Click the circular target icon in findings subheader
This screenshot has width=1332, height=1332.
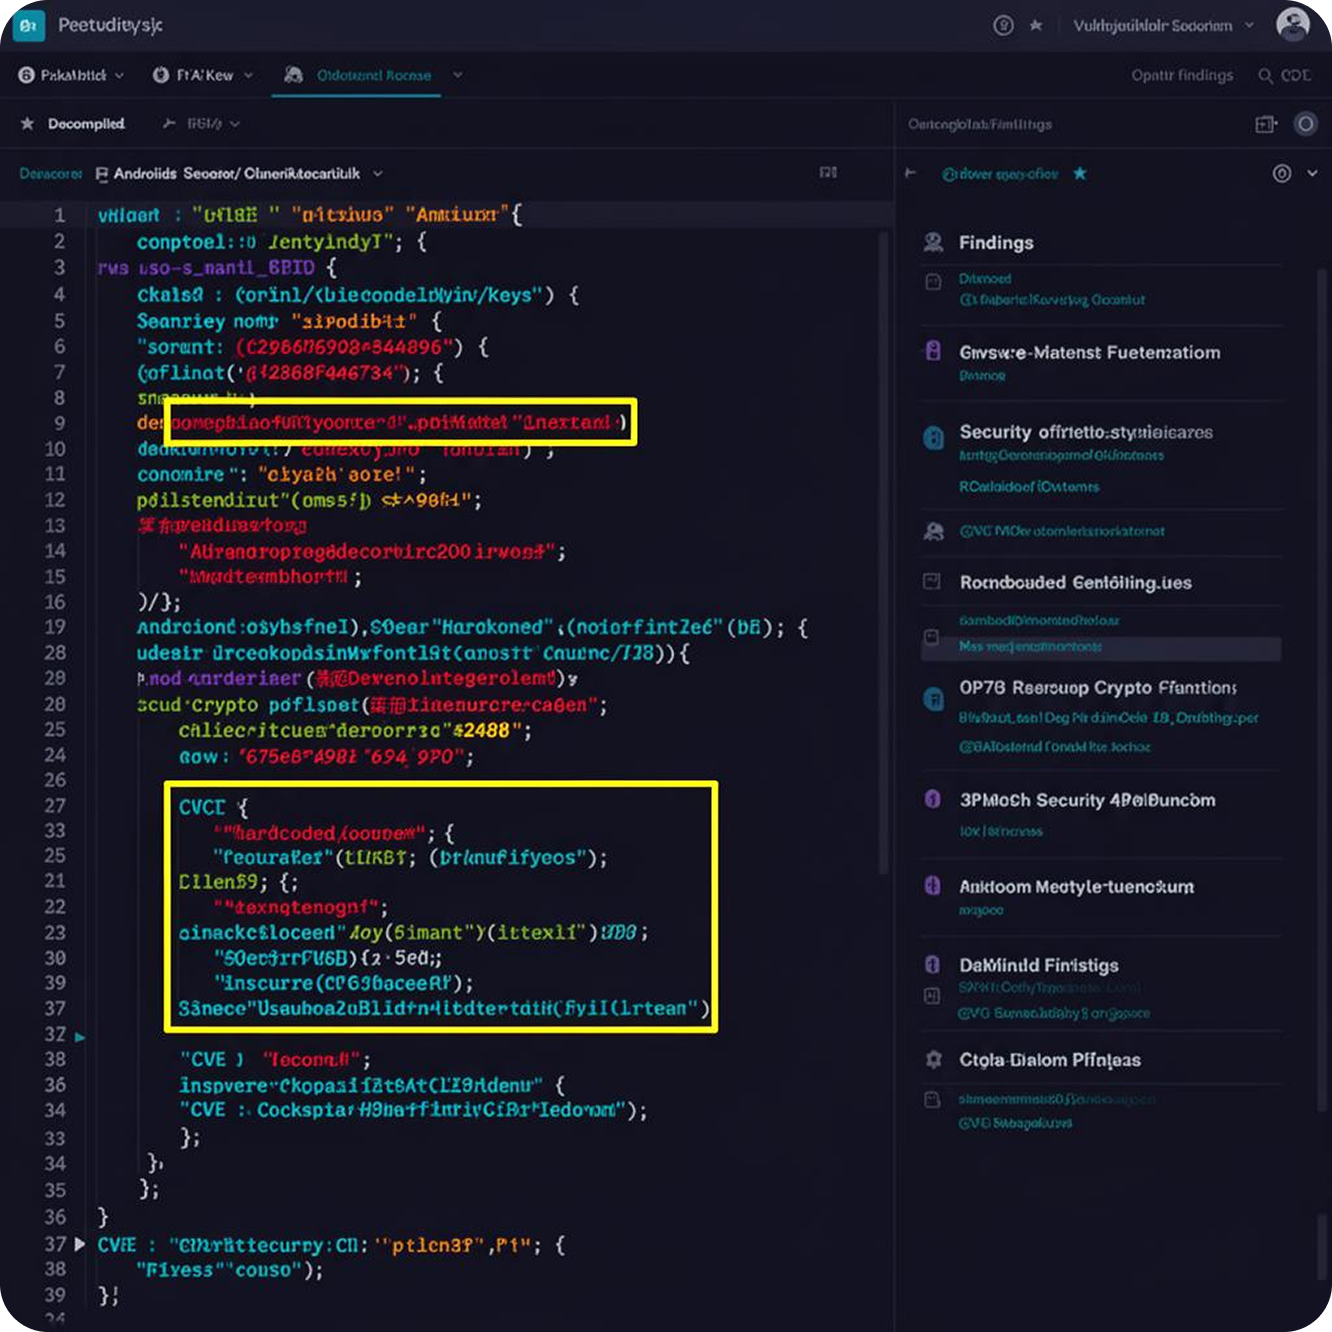pyautogui.click(x=1282, y=173)
